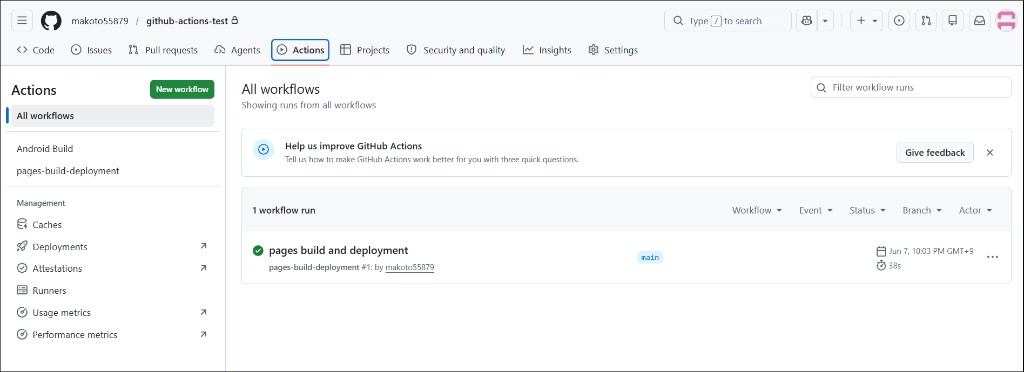Expand the Branch filter dropdown
Screen dimensions: 1024x372
click(x=922, y=210)
